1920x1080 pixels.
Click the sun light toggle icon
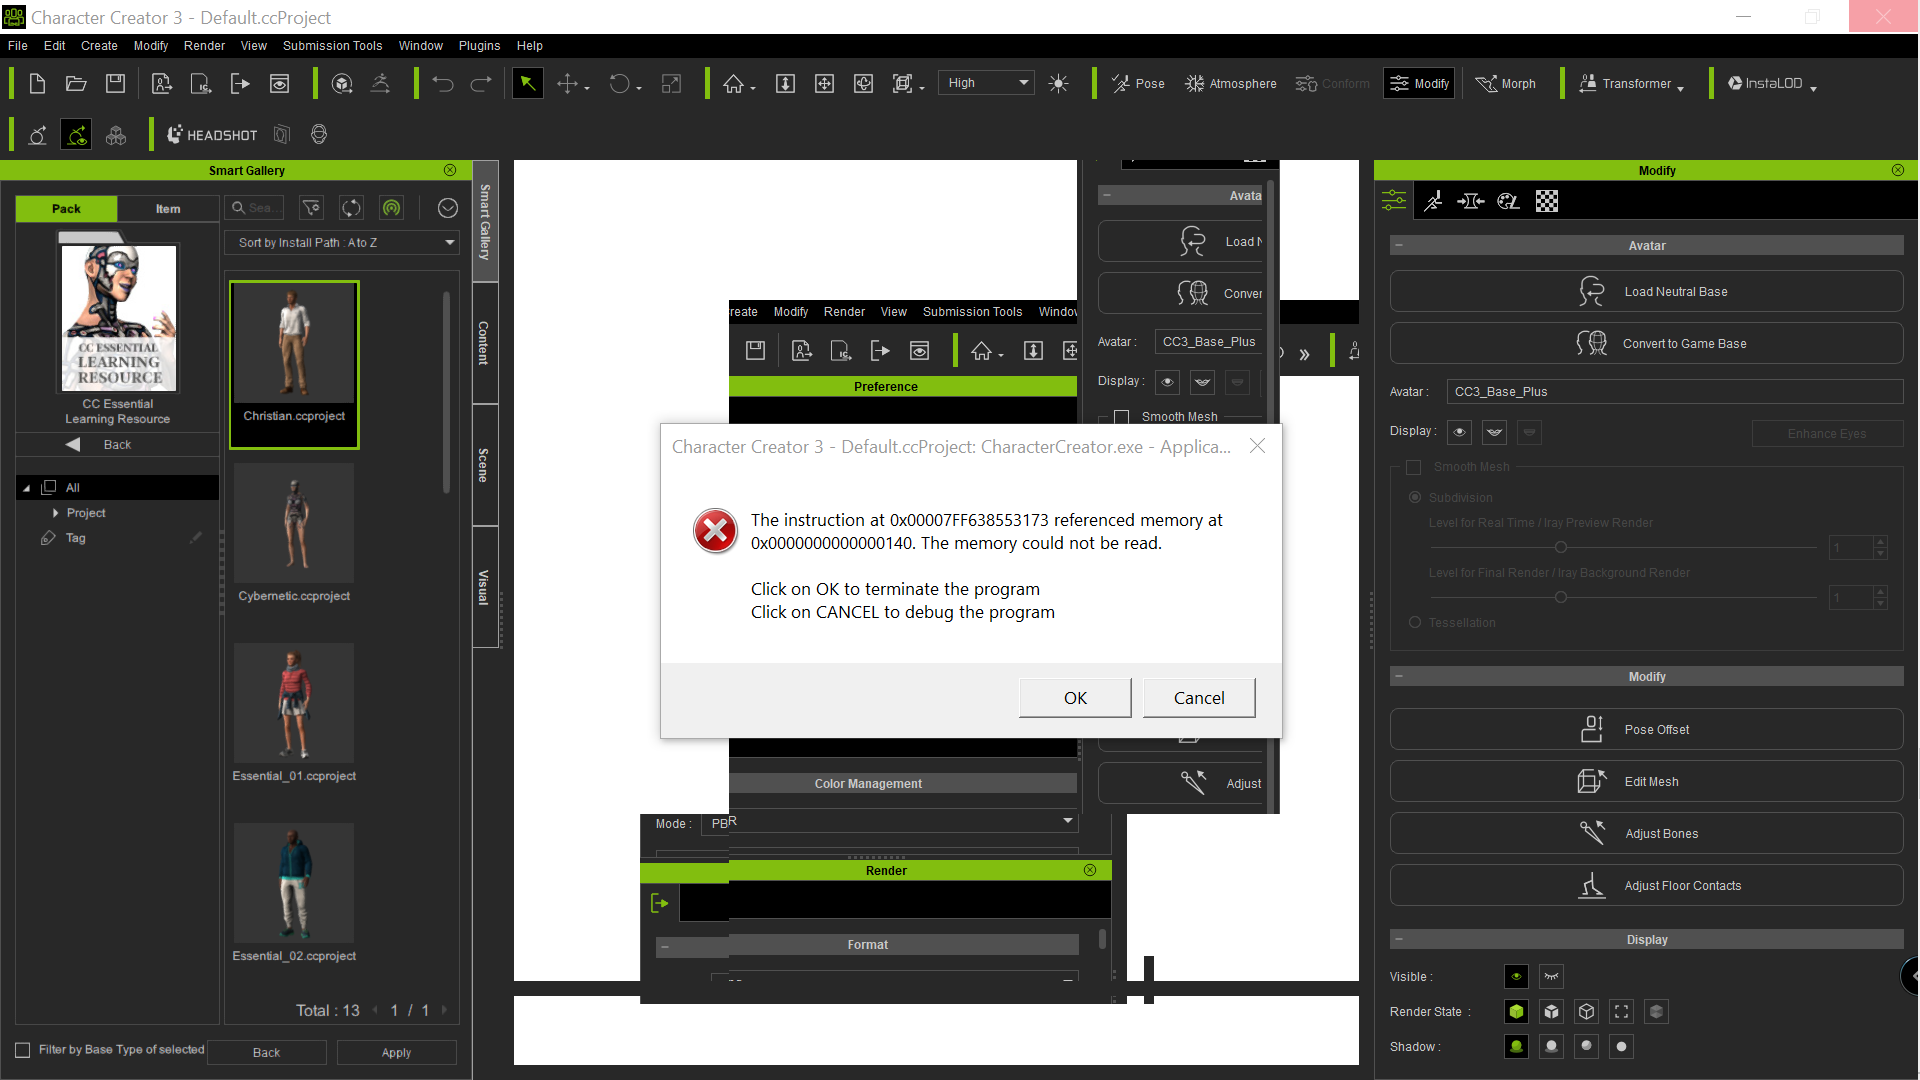(x=1058, y=84)
